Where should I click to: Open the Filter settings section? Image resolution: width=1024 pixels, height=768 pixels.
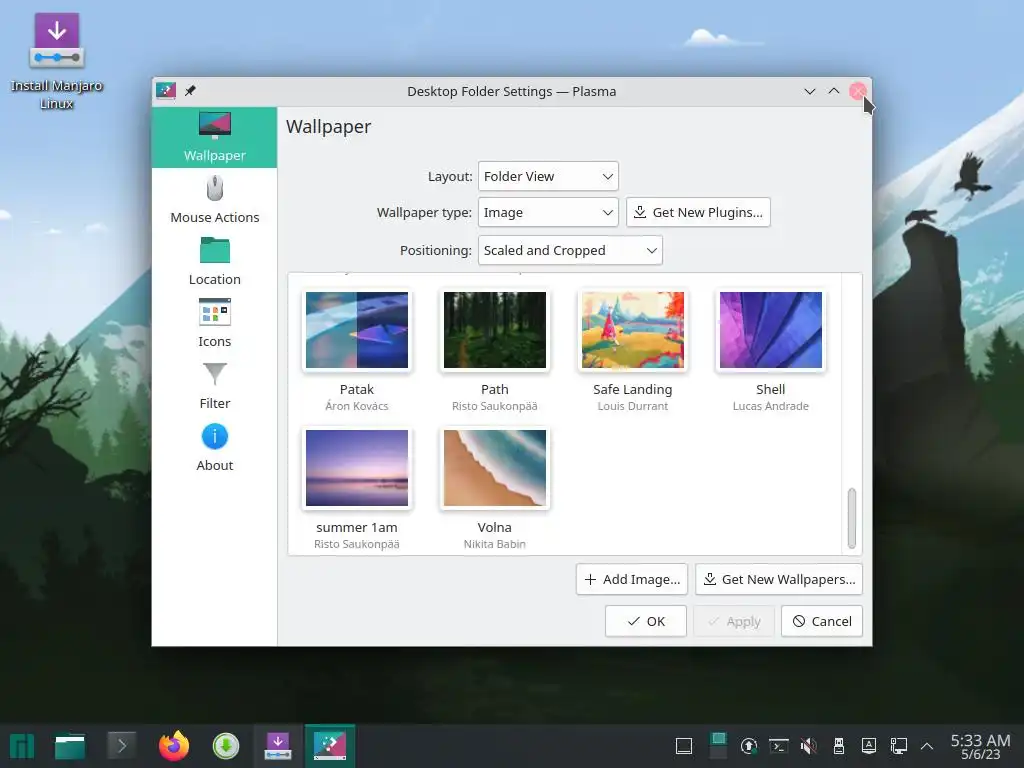tap(214, 385)
